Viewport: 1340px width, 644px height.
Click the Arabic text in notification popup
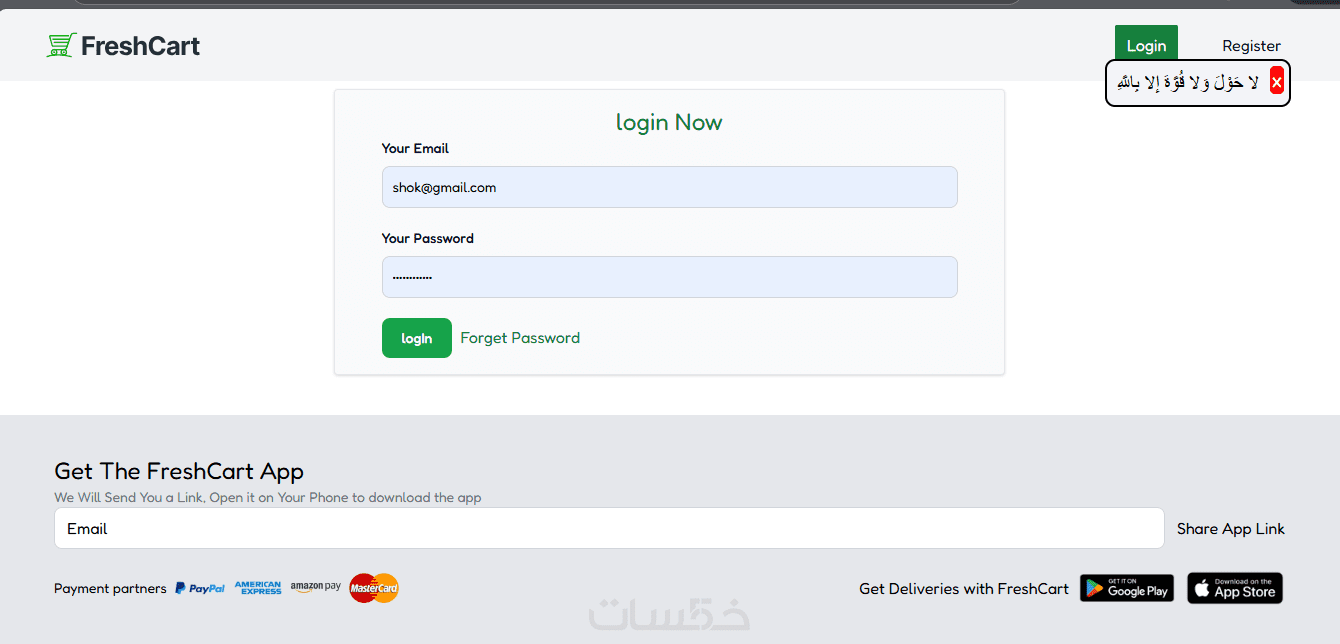1188,82
